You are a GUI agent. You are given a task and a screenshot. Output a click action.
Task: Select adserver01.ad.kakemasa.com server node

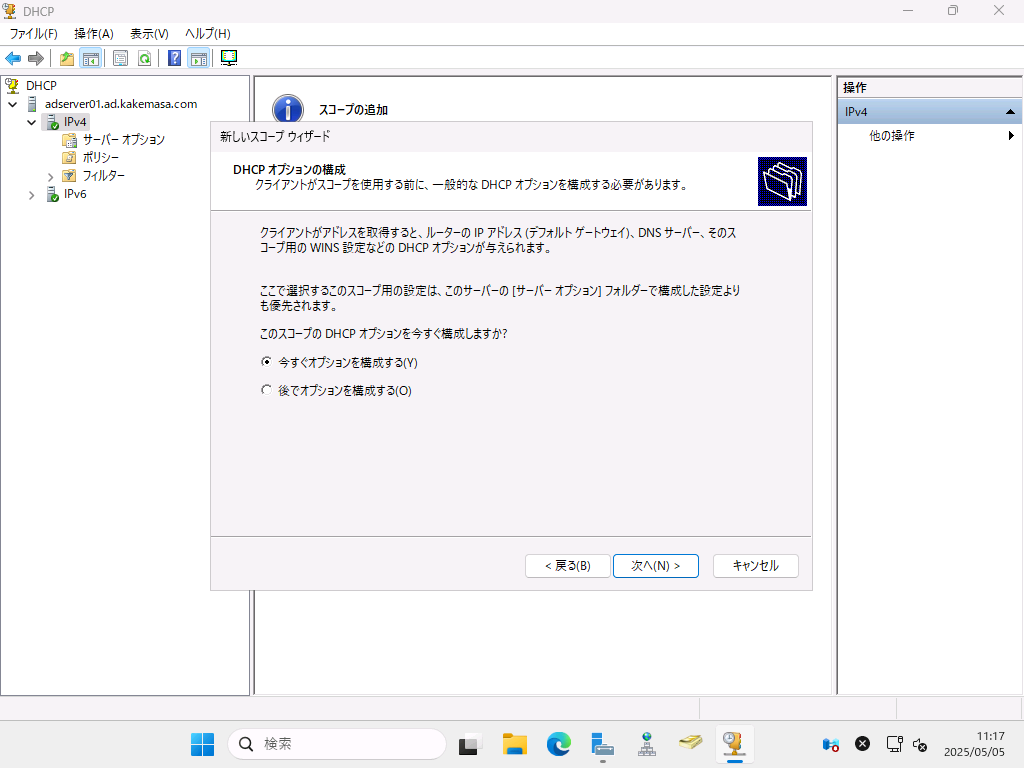pyautogui.click(x=121, y=104)
